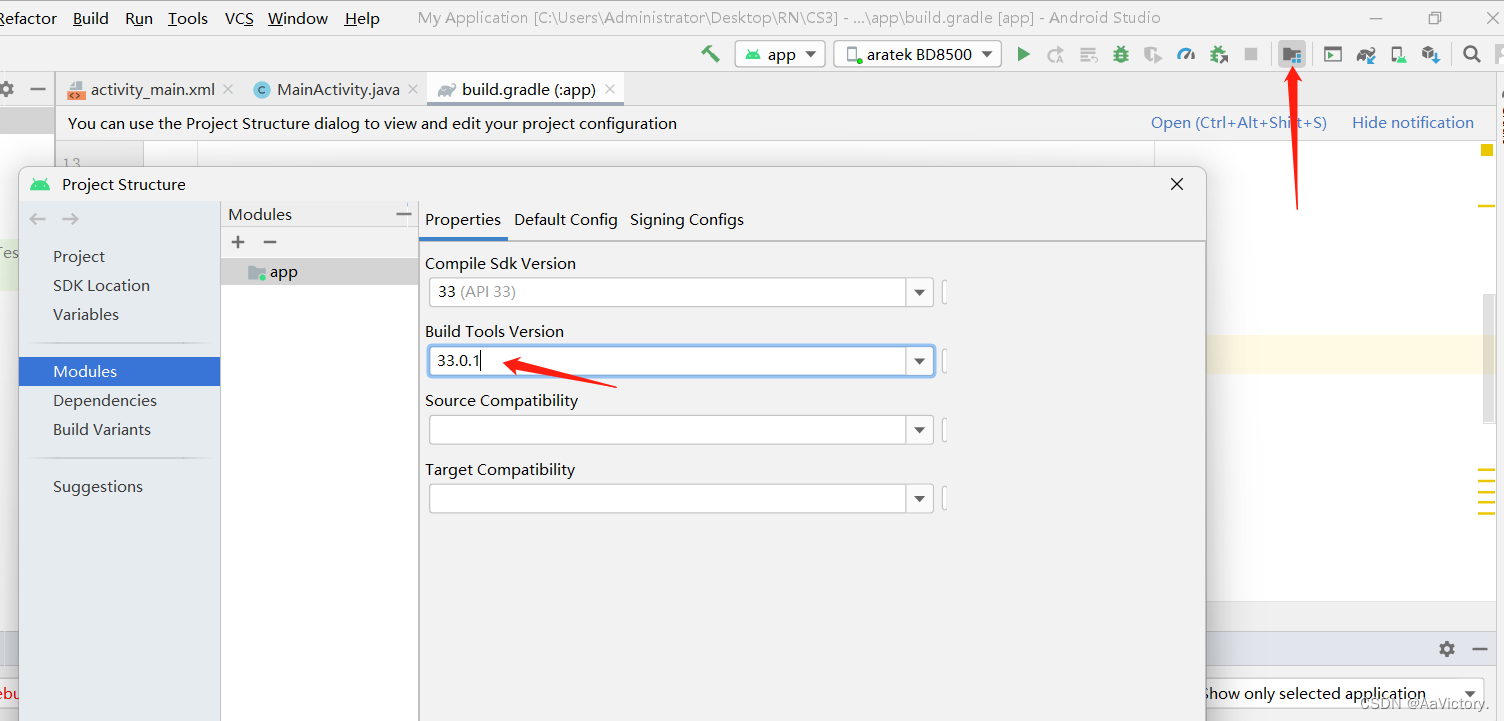Screen dimensions: 1504x721
Task: Click the Search Everywhere magnifier icon
Action: (x=1472, y=54)
